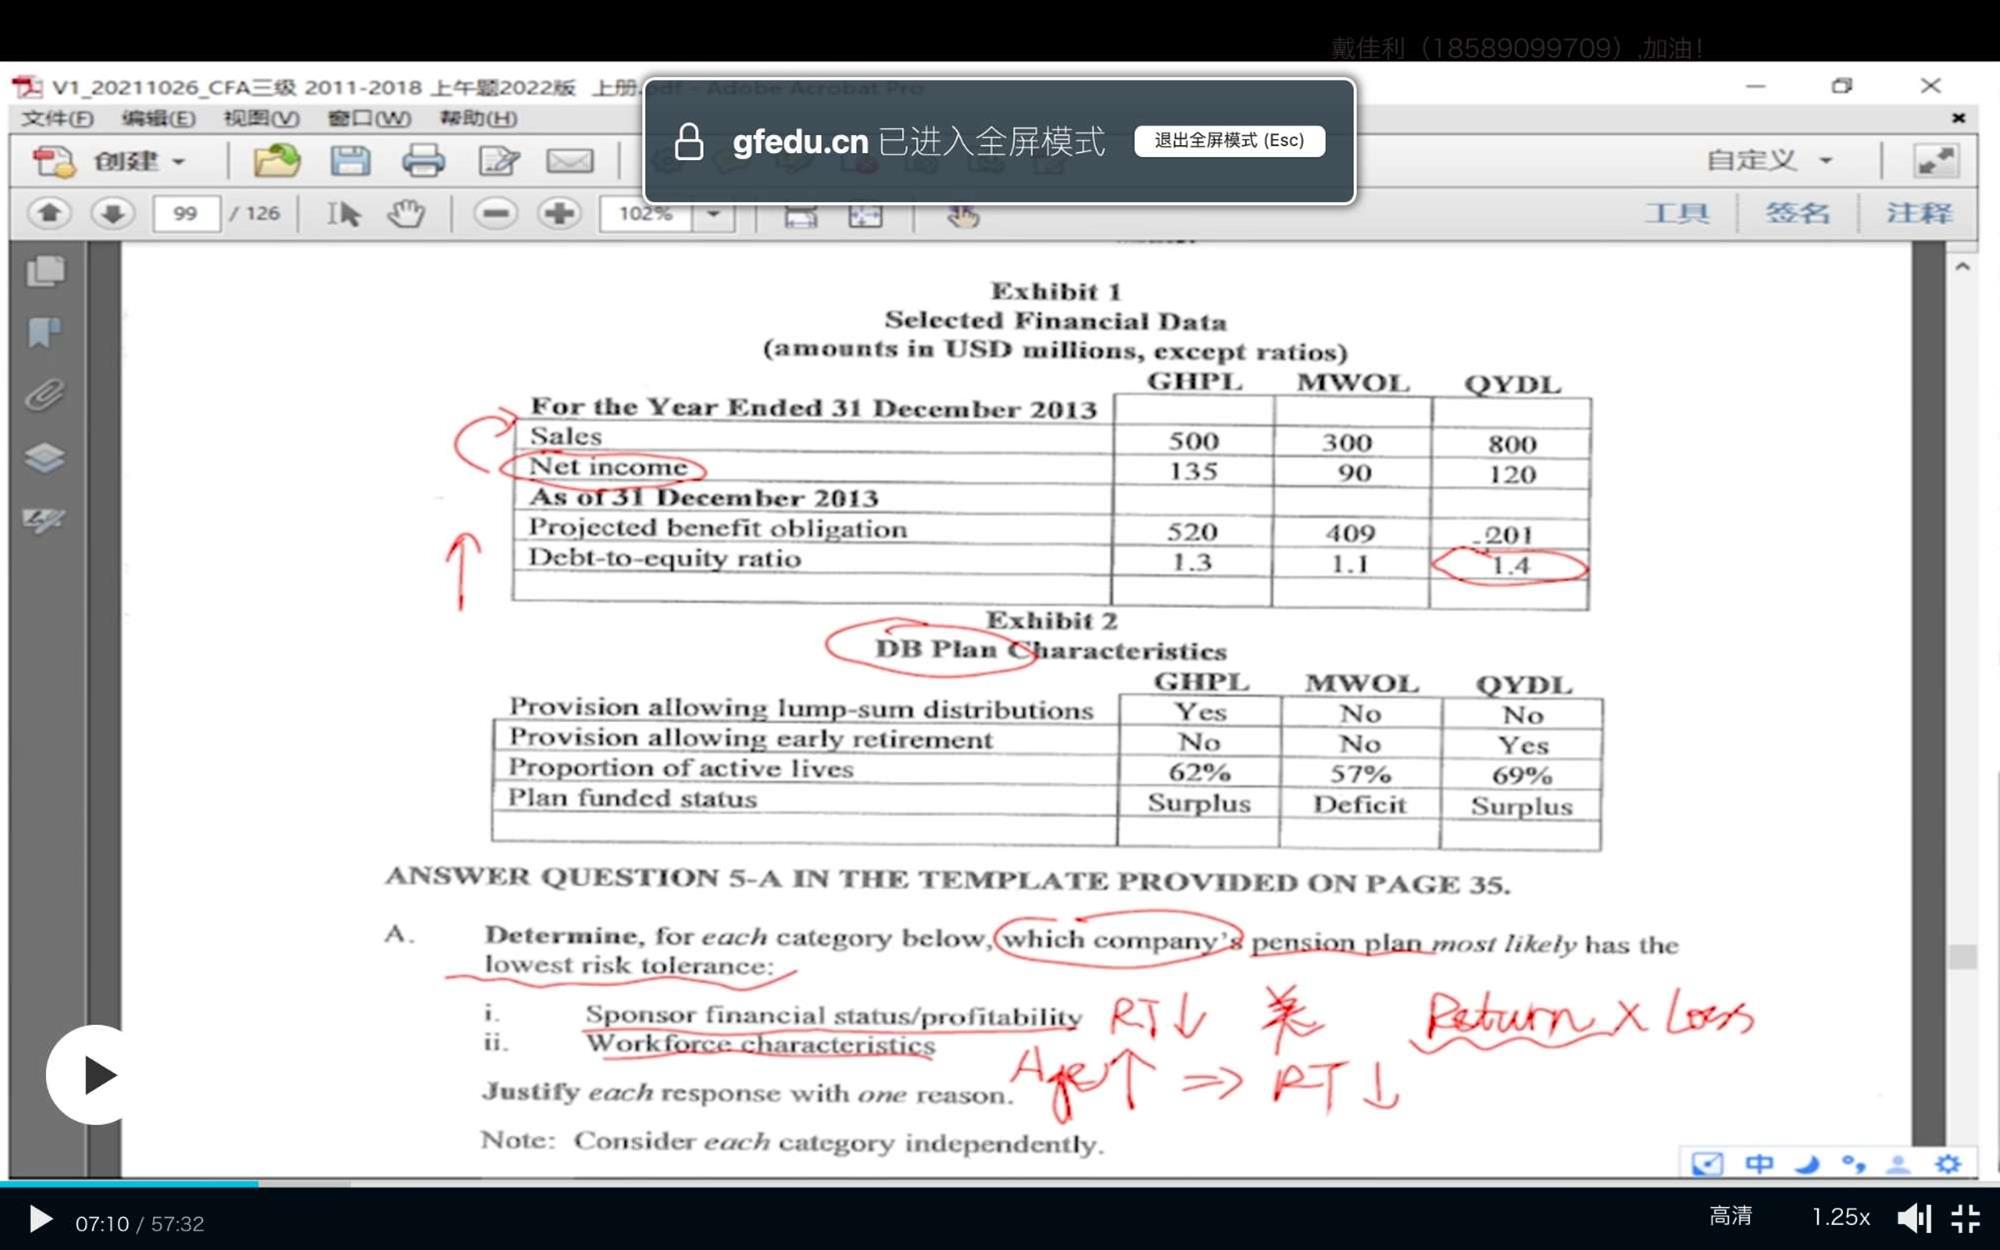
Task: Open the Attachments paperclip panel
Action: [45, 395]
